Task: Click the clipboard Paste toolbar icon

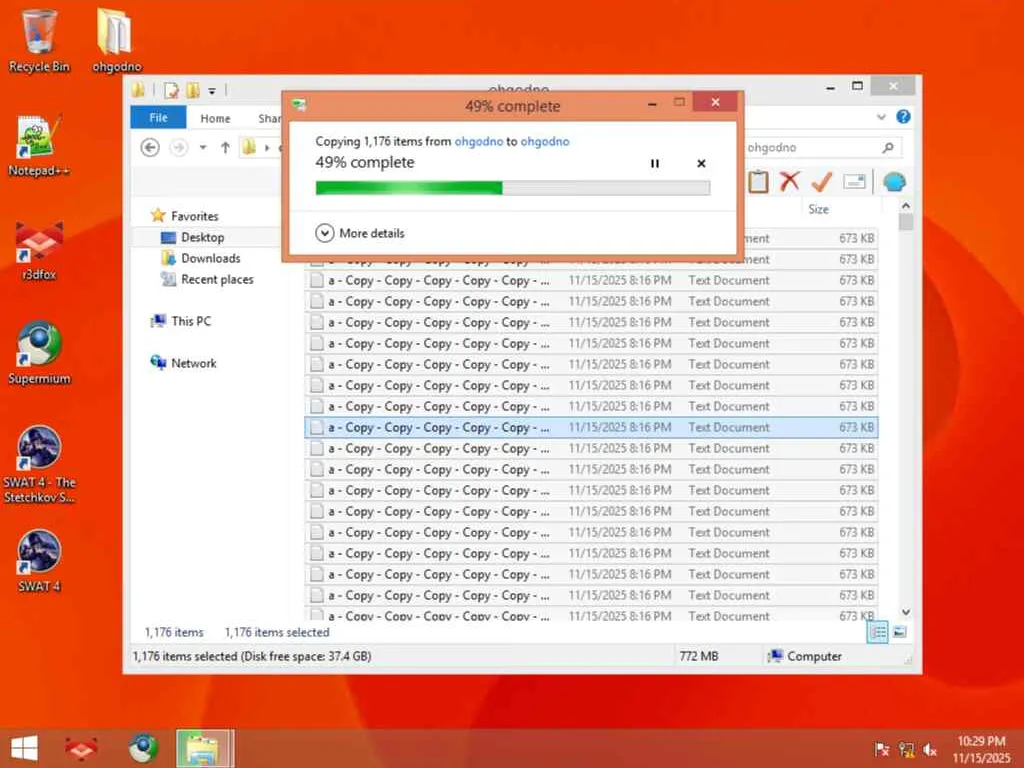Action: [x=758, y=182]
